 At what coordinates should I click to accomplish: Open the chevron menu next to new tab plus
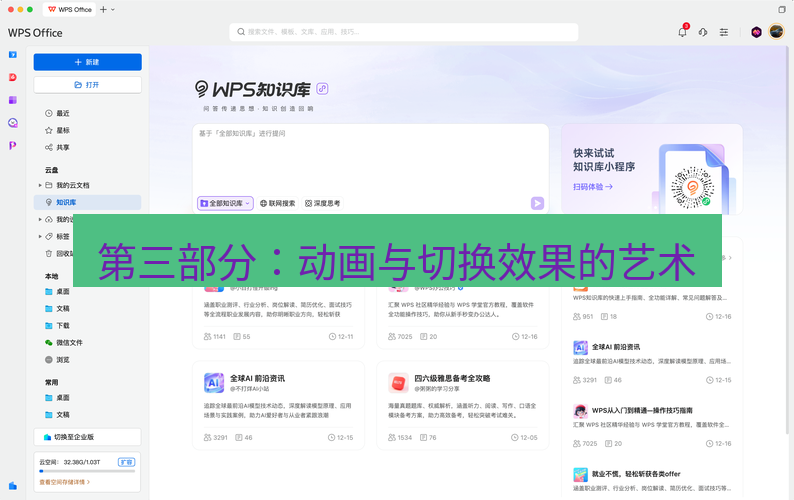pos(112,9)
